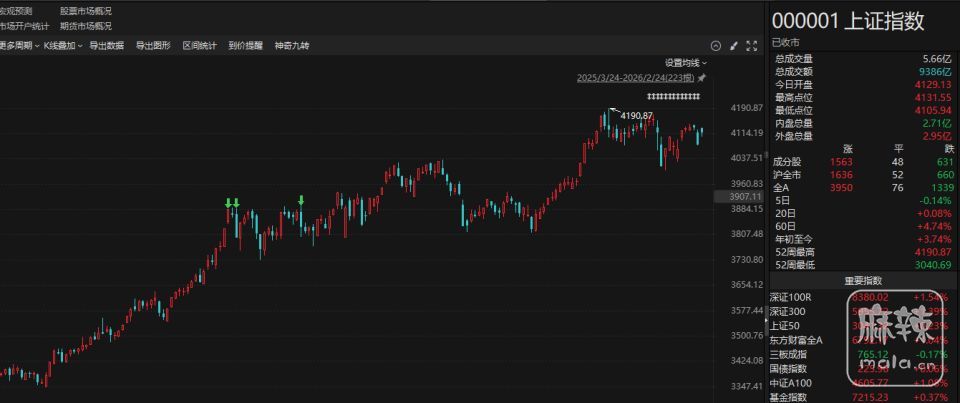This screenshot has width=960, height=403.
Task: Click the 导出数据 export data button
Action: pyautogui.click(x=107, y=46)
